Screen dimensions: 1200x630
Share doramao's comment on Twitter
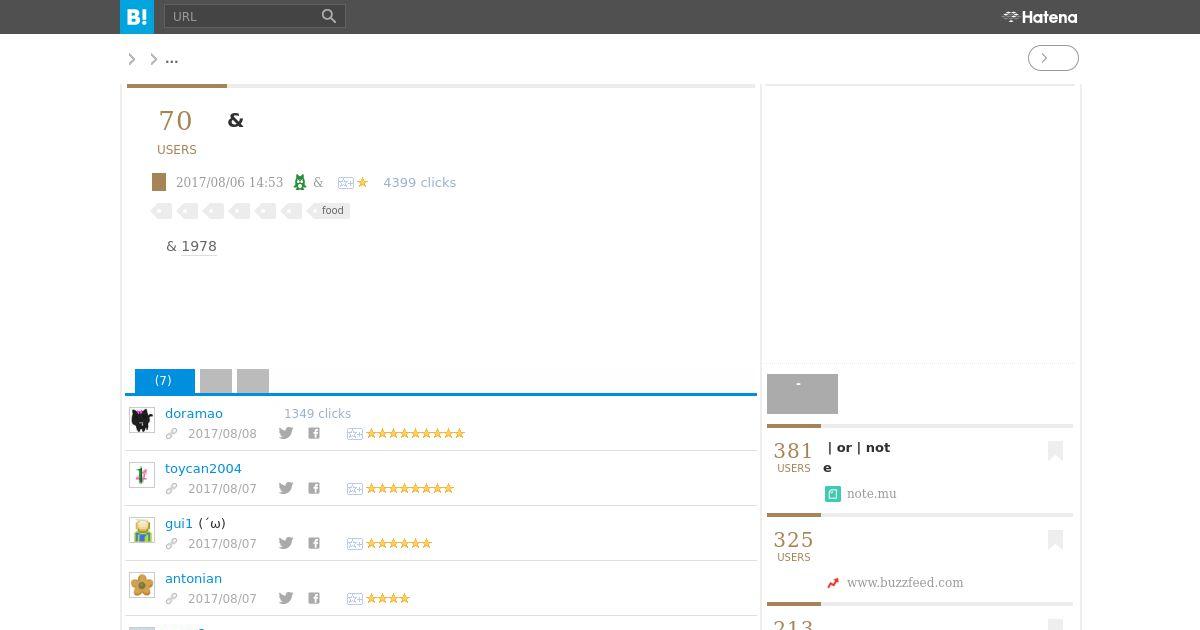pos(286,433)
